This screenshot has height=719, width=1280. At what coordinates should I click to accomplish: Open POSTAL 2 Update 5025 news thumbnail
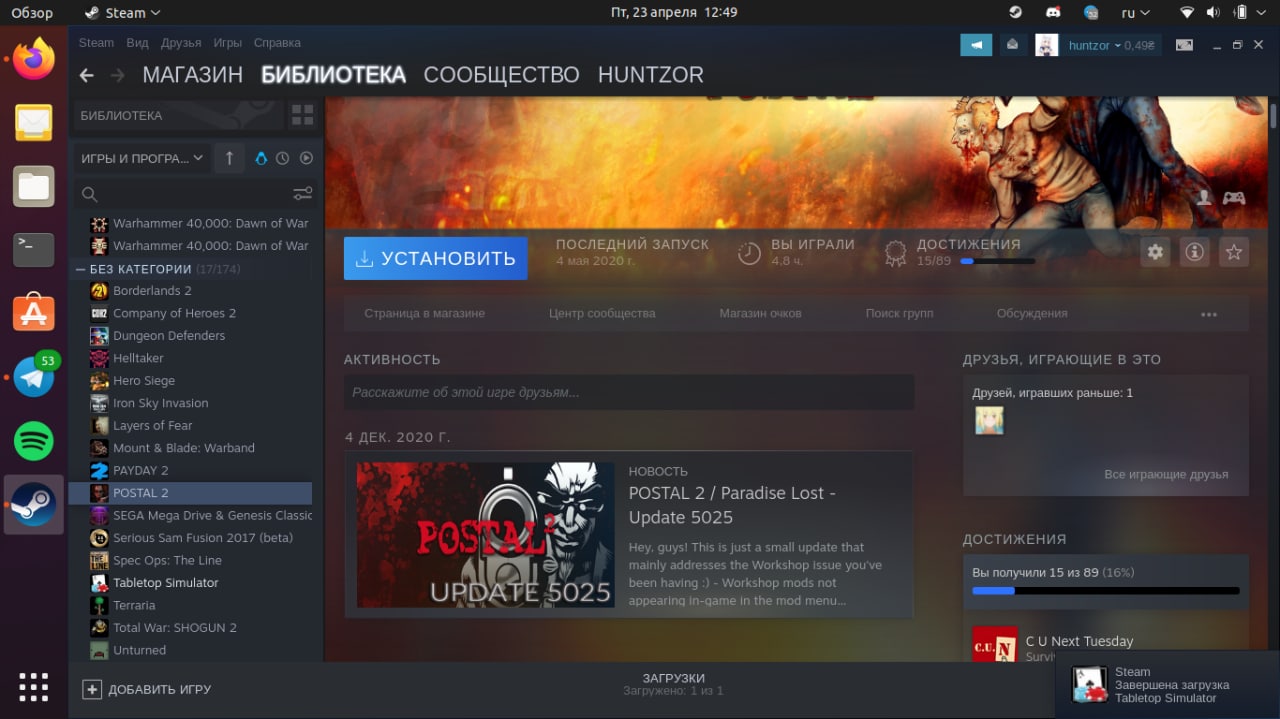pyautogui.click(x=486, y=534)
